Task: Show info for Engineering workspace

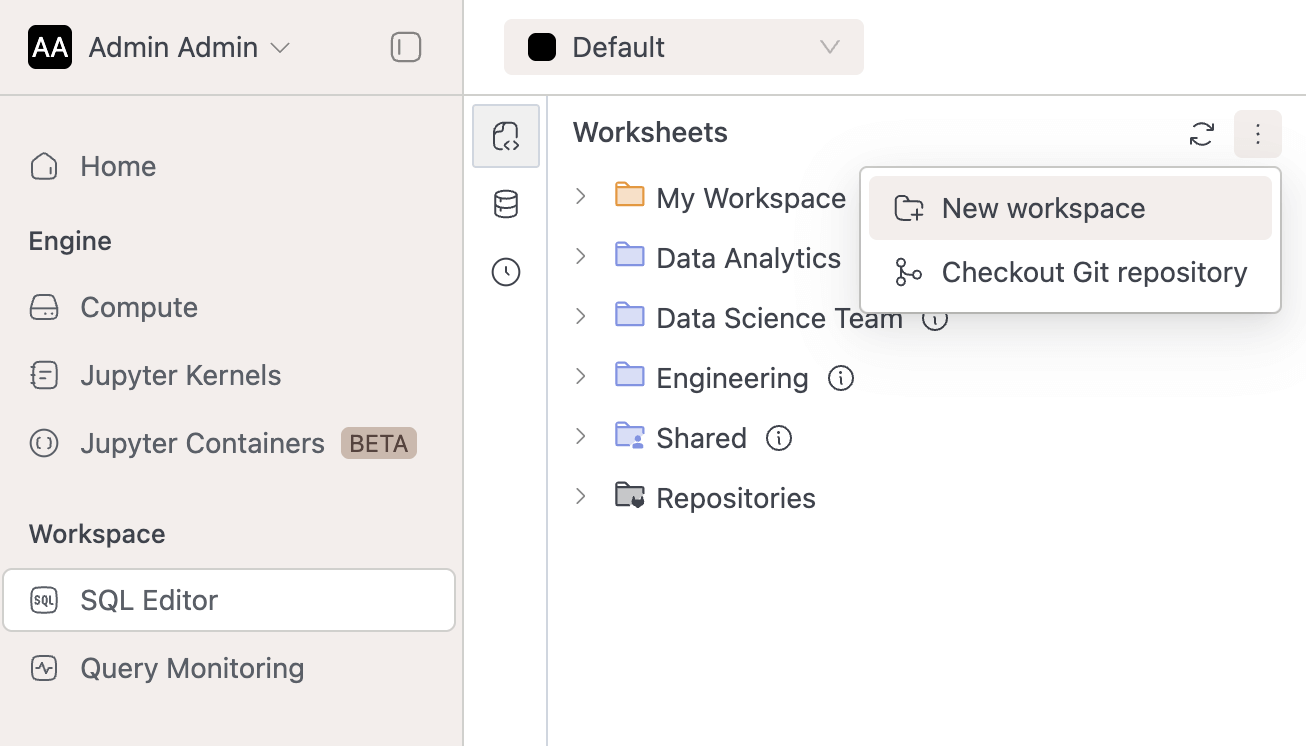Action: (x=841, y=378)
